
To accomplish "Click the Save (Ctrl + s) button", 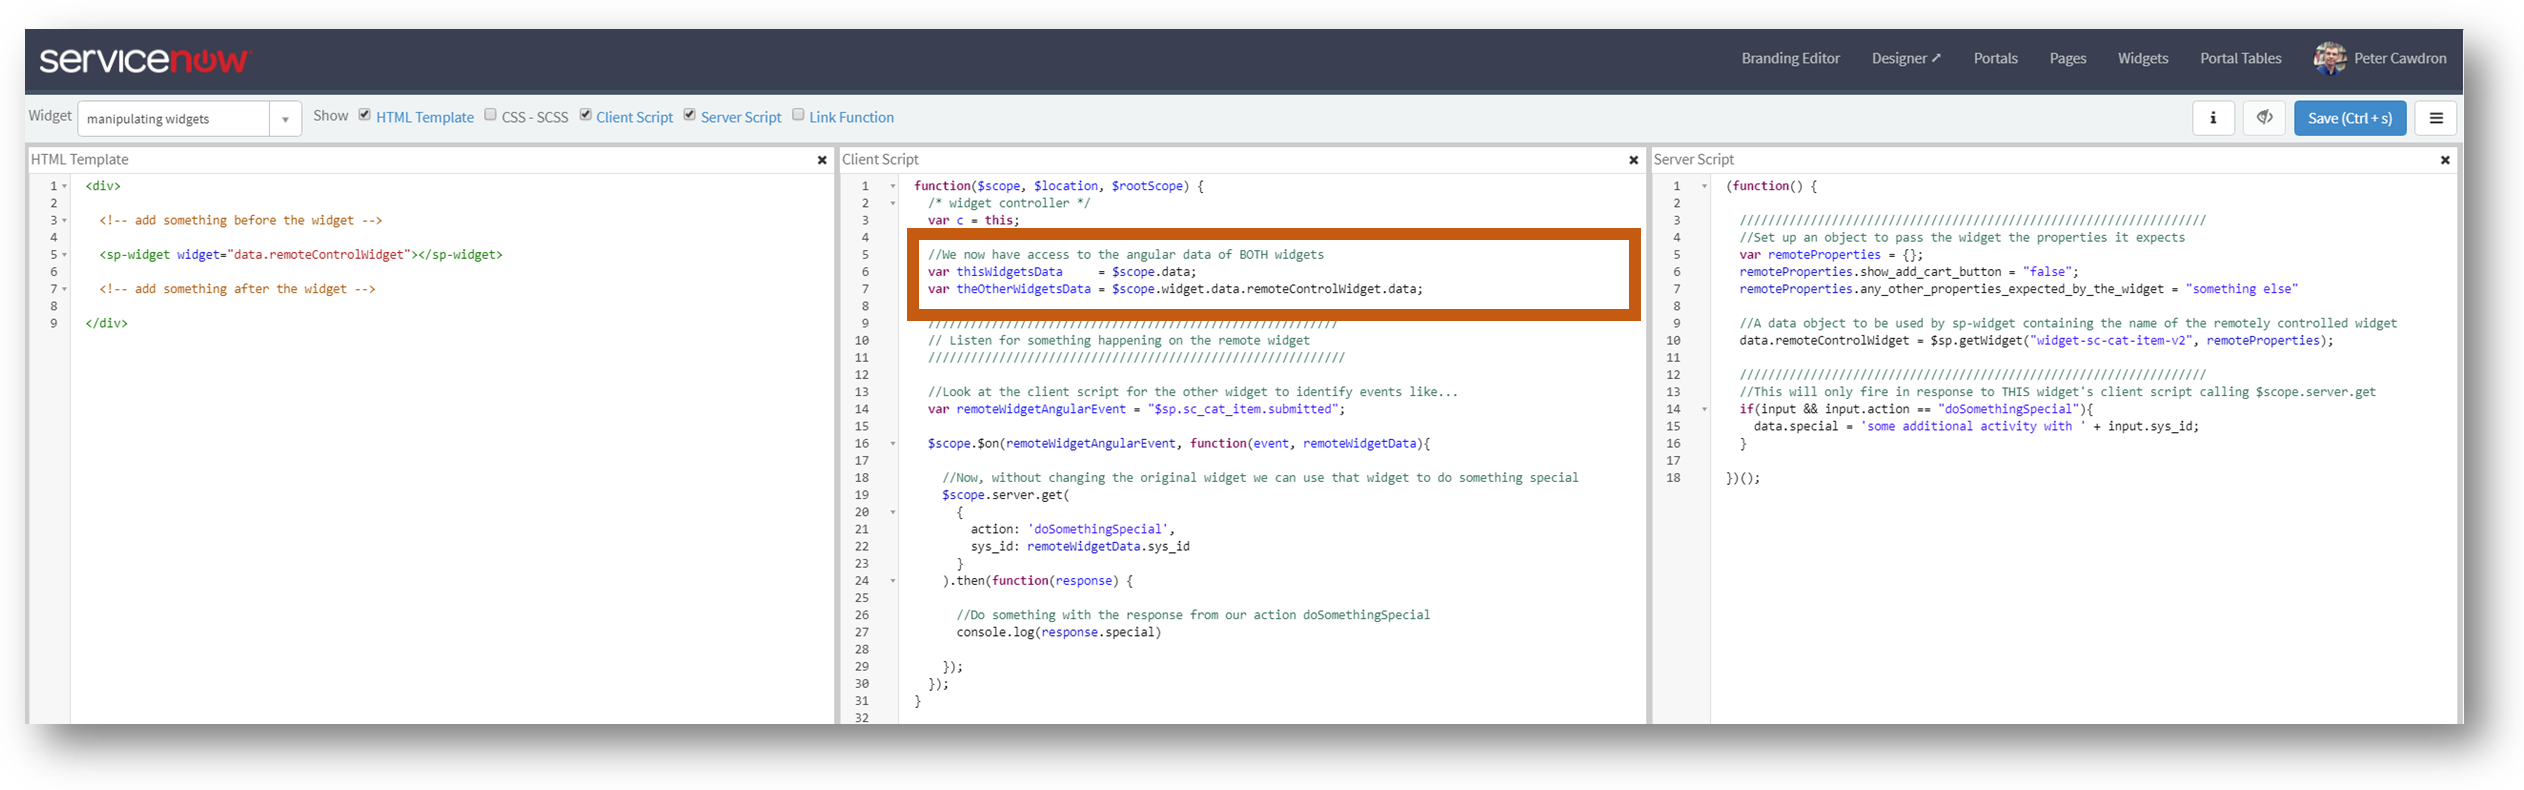I will (x=2350, y=118).
